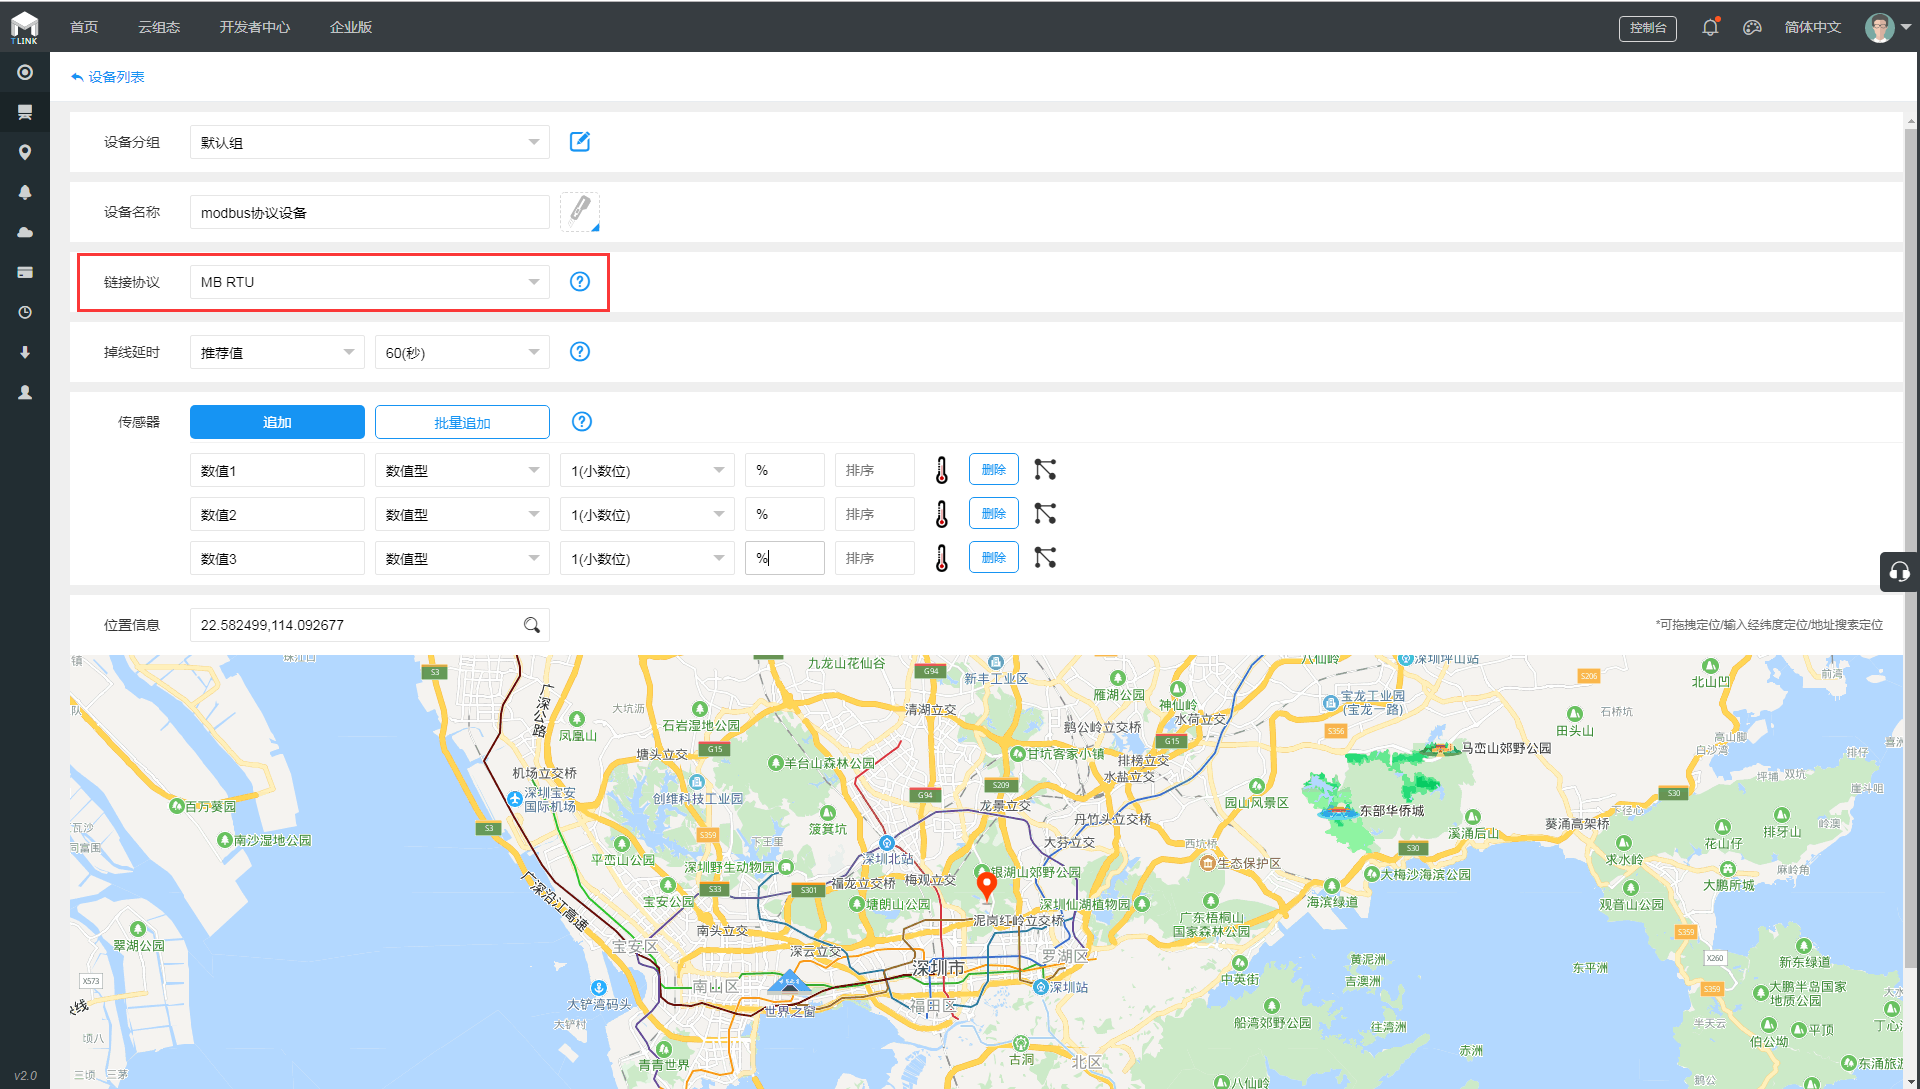Click the 排序 field of 数值1 row
This screenshot has width=1920, height=1089.
(874, 470)
